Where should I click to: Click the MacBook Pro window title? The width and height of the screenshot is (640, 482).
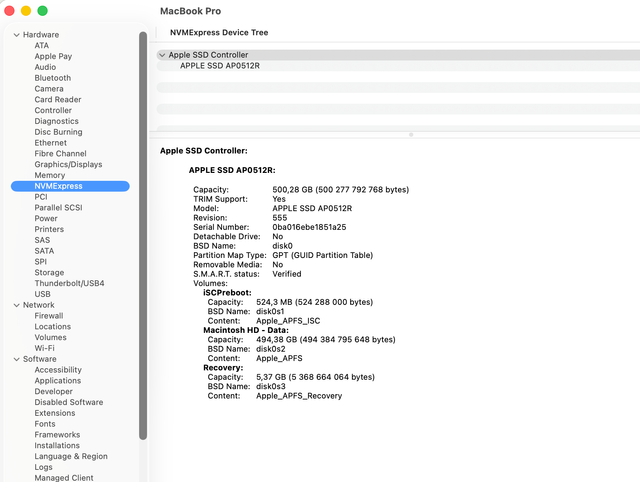tap(190, 11)
